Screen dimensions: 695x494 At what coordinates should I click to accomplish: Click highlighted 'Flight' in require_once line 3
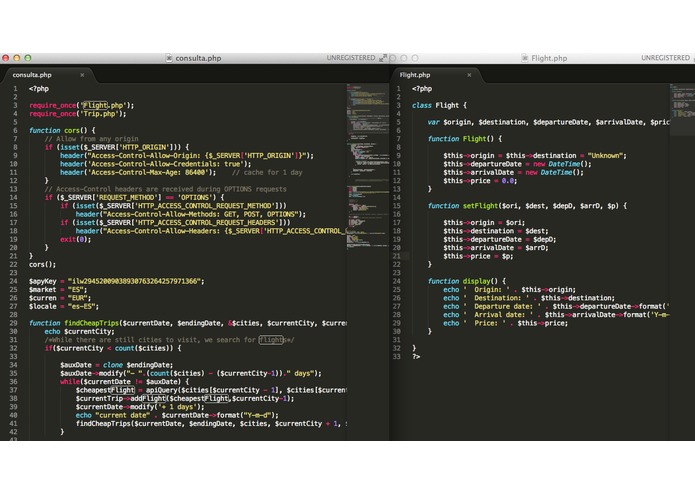click(95, 105)
